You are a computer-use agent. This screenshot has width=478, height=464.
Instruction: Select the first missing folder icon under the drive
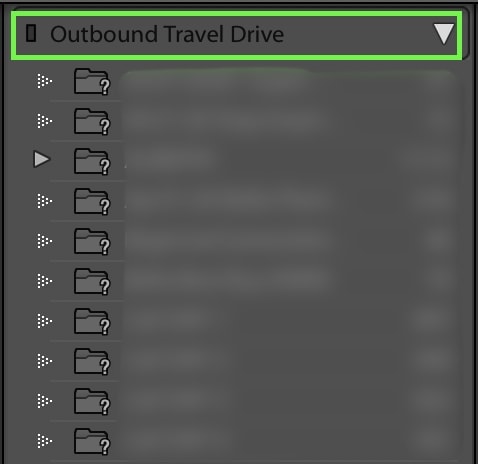[92, 82]
